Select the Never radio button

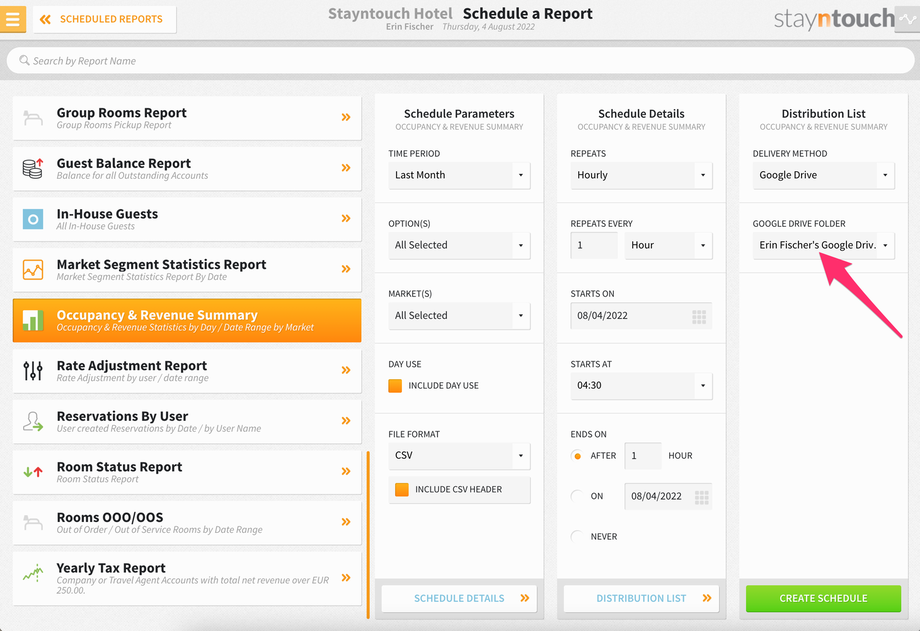pos(577,536)
